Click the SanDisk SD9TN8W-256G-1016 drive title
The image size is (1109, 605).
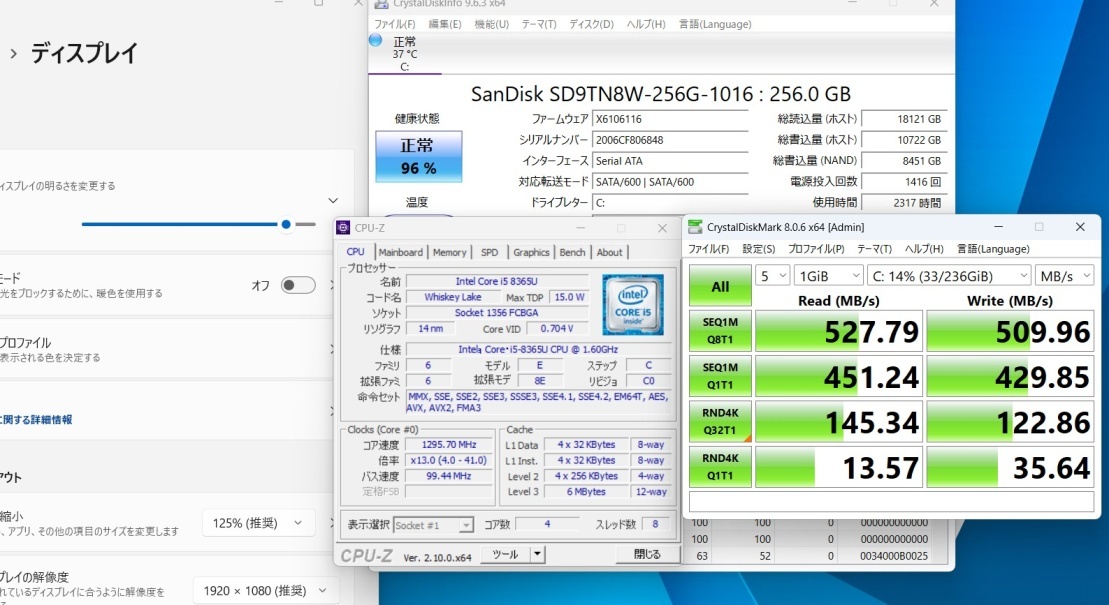pos(661,94)
